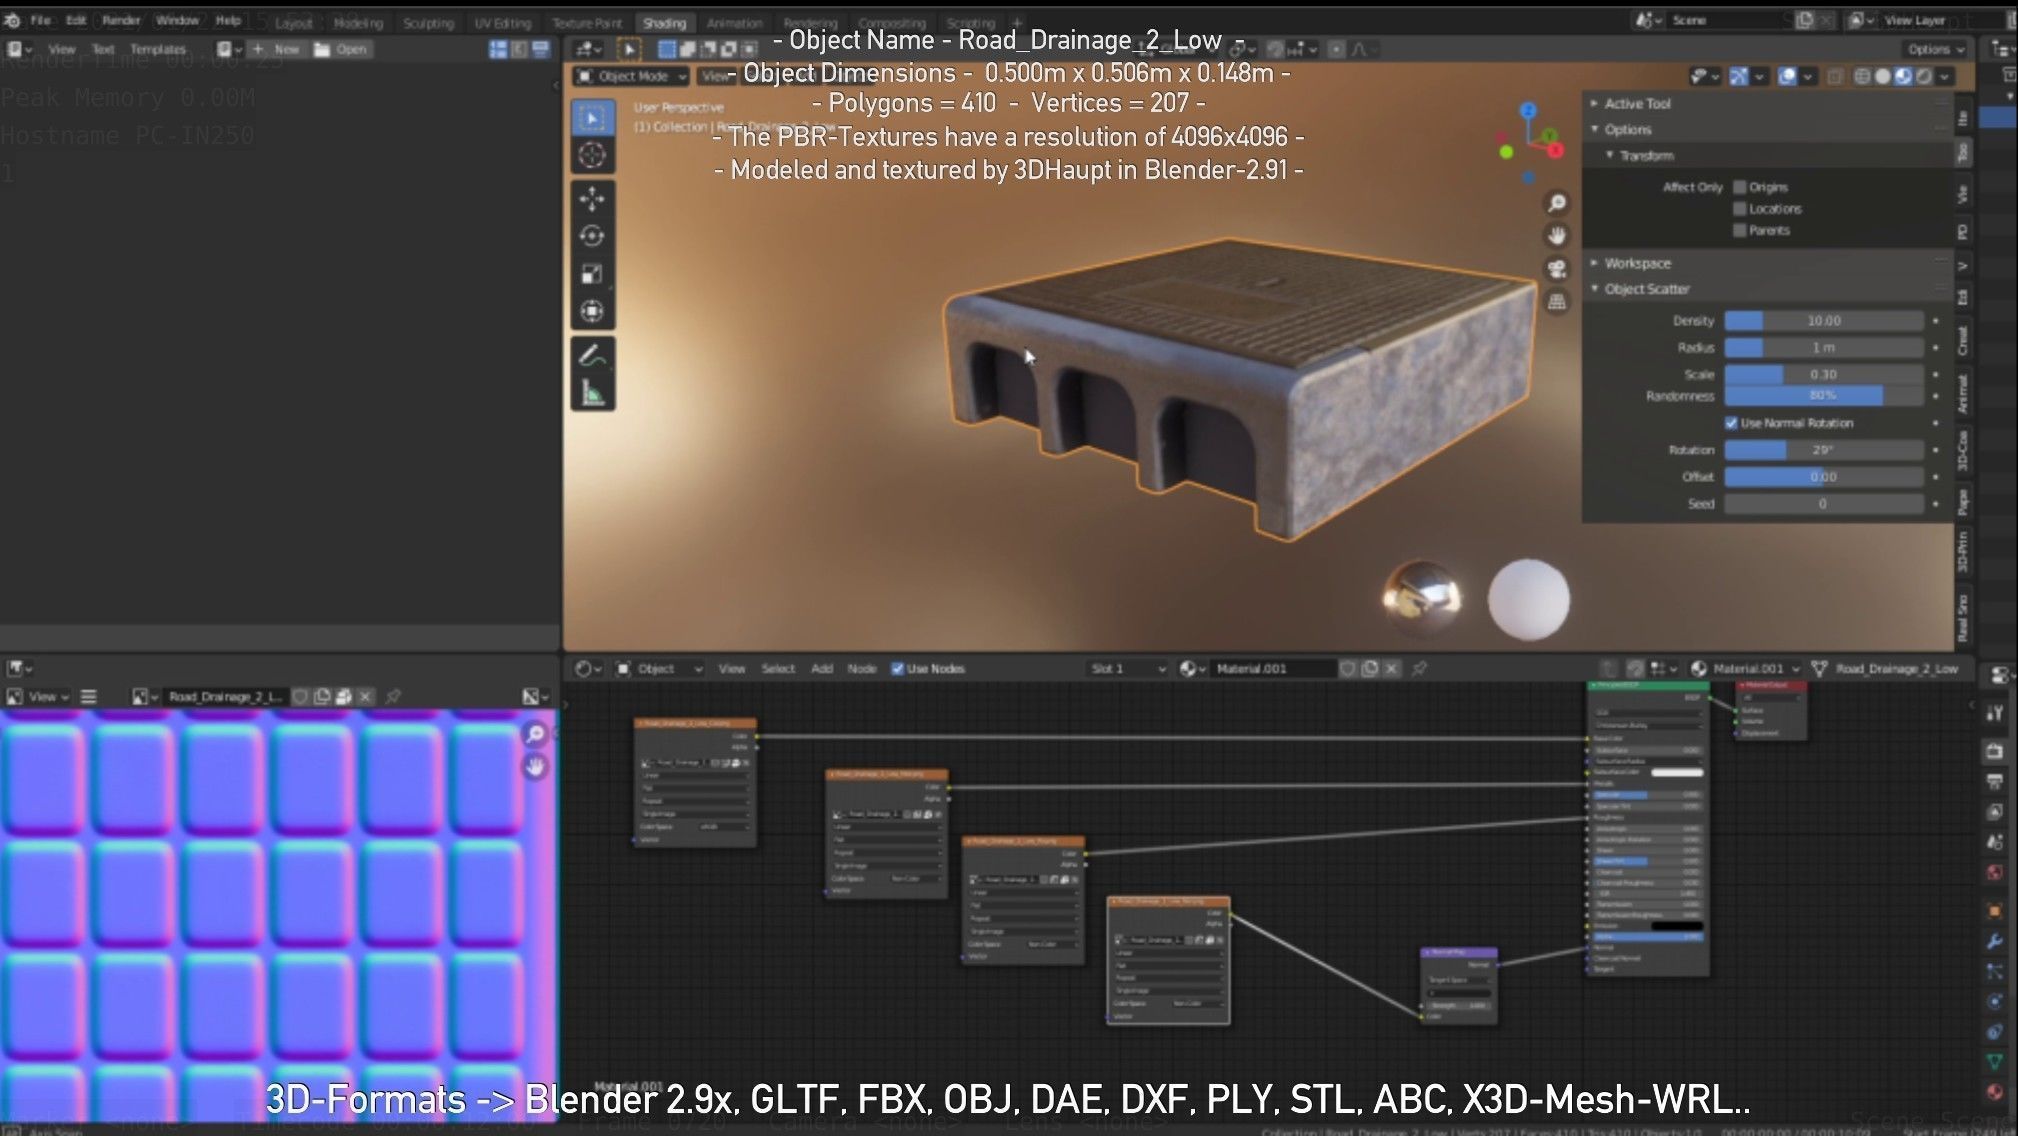This screenshot has width=2018, height=1136.
Task: Switch orthographic/perspective grid icon
Action: click(x=1557, y=301)
